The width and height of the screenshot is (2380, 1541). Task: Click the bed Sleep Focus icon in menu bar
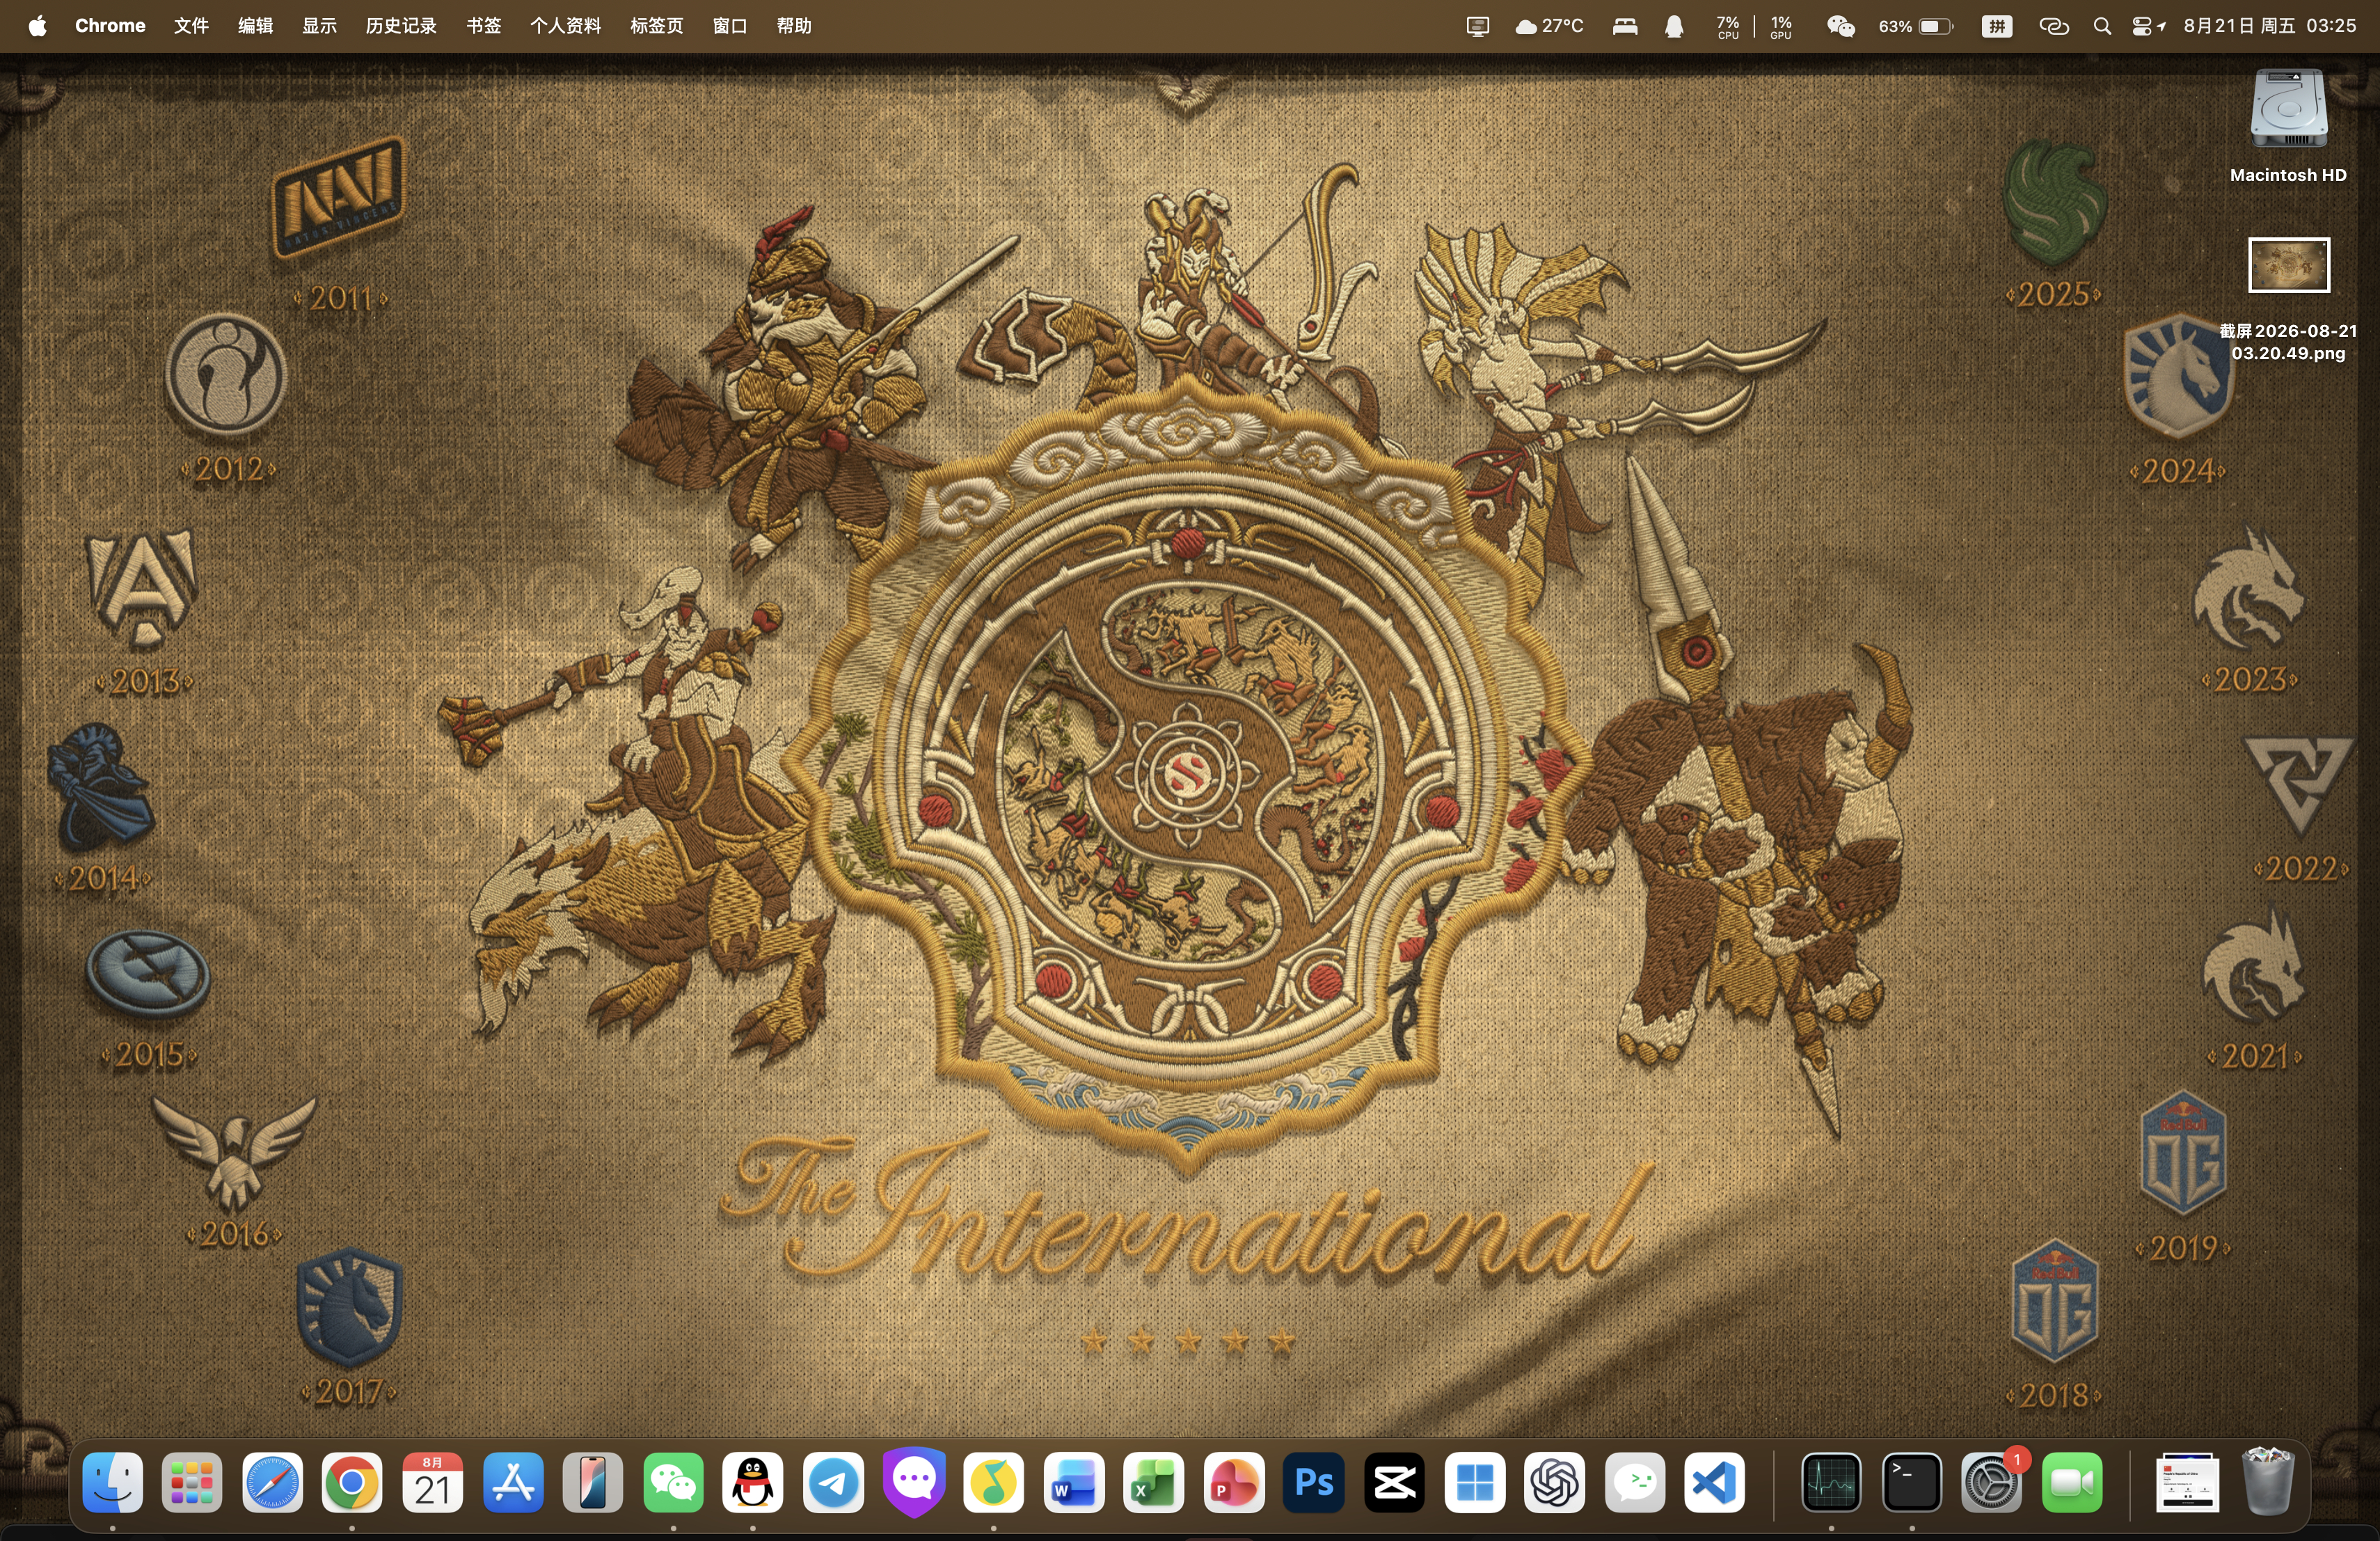point(1625,26)
